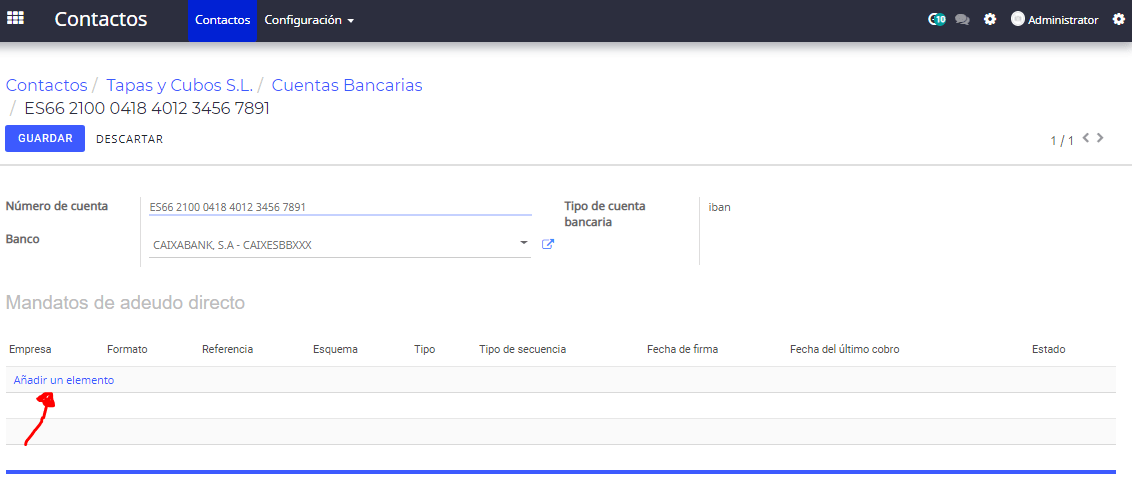Sort by Tipo column header
This screenshot has height=484, width=1132.
pyautogui.click(x=424, y=350)
